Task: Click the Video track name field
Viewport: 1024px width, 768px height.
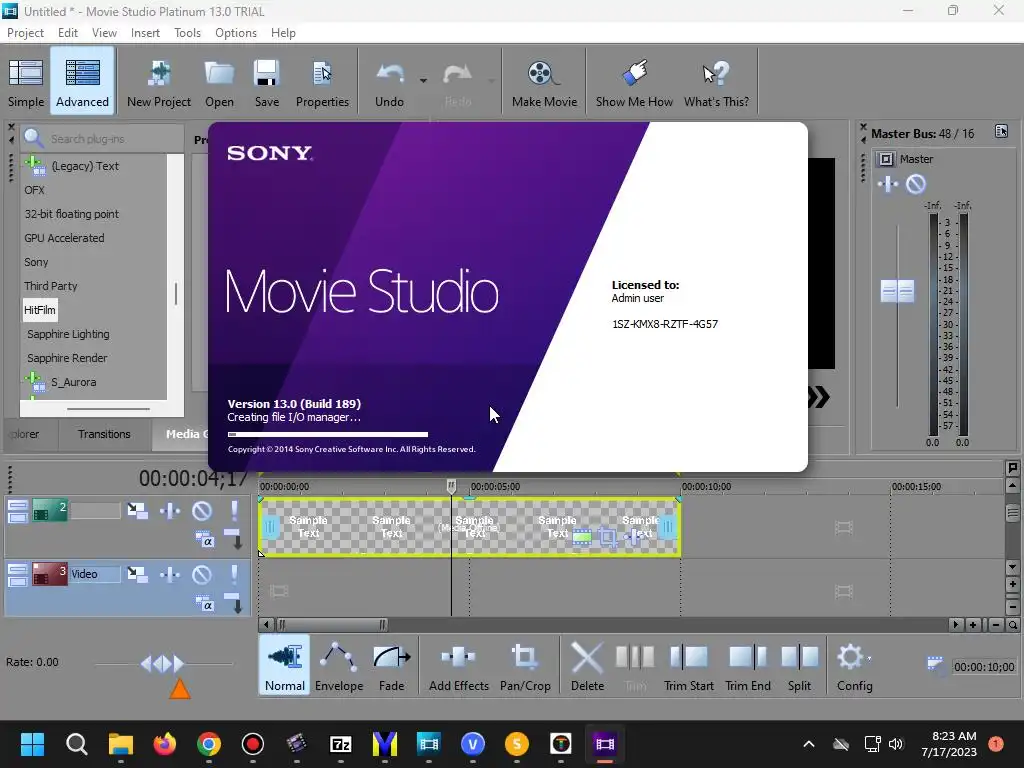Action: pyautogui.click(x=95, y=574)
